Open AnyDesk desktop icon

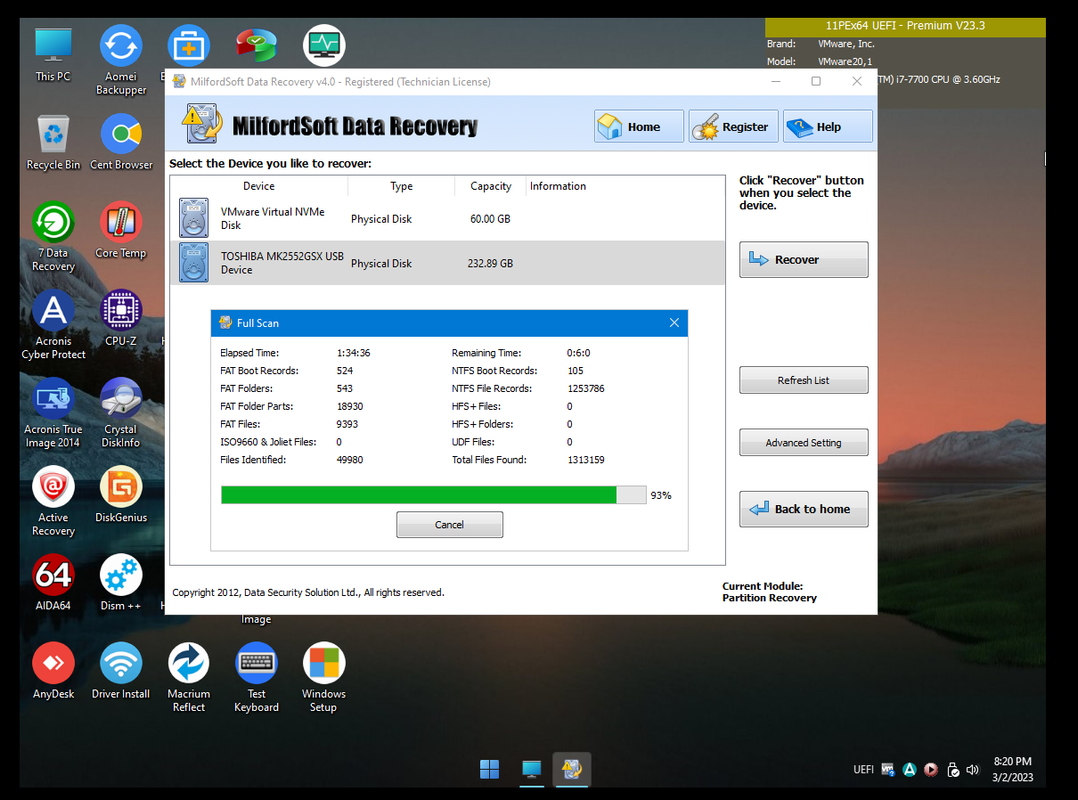point(53,671)
